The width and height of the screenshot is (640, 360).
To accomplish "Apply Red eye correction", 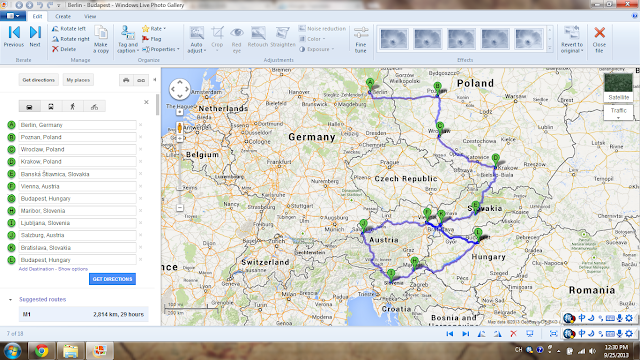I will click(237, 39).
